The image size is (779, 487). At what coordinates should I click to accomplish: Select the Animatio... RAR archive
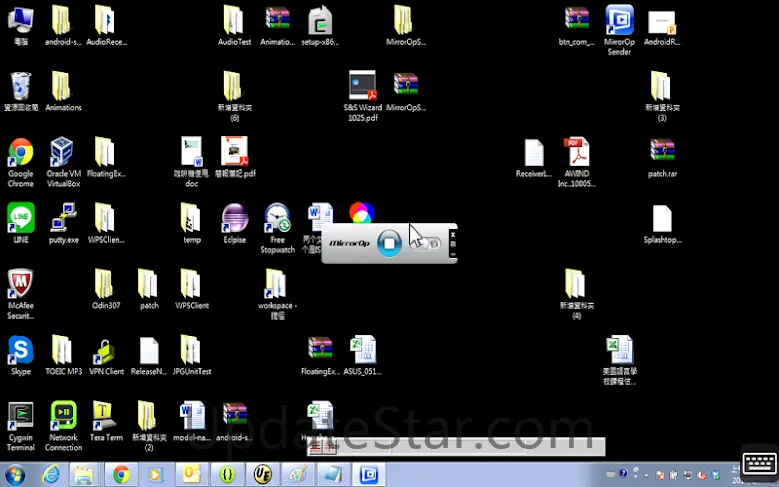pos(277,25)
